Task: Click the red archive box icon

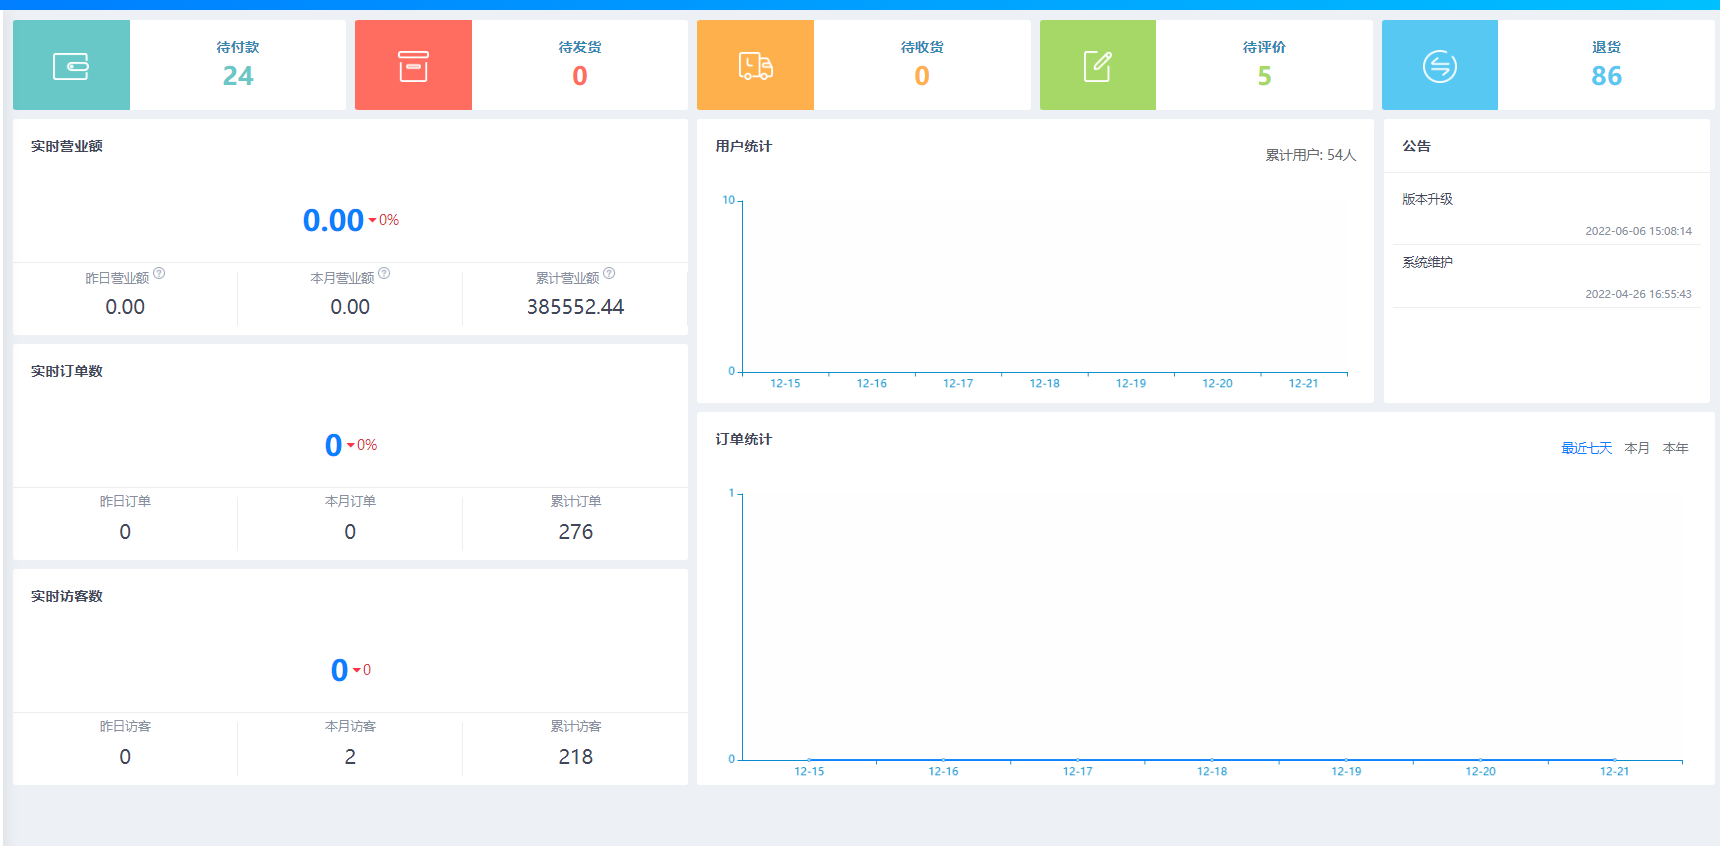Action: coord(413,66)
